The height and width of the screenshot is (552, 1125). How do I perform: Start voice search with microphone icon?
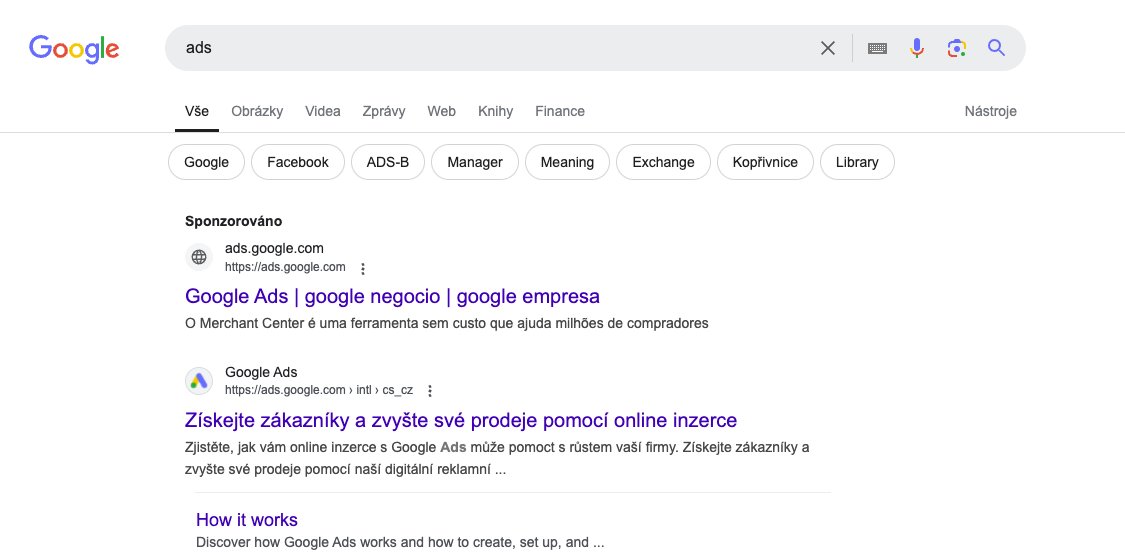coord(916,48)
